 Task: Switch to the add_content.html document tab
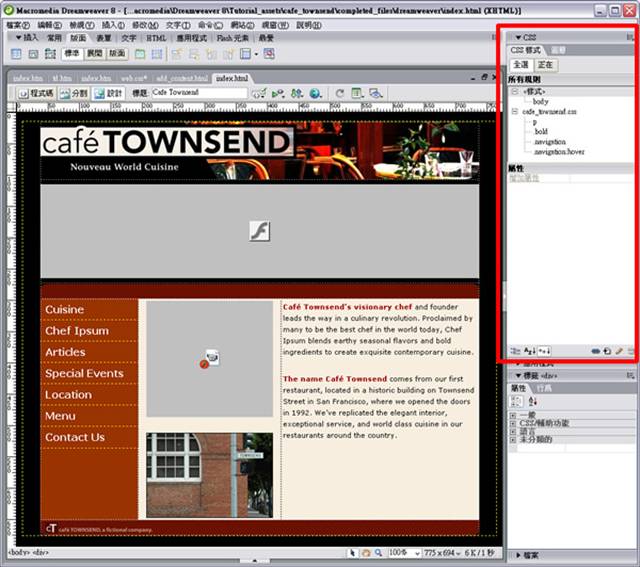tap(182, 77)
